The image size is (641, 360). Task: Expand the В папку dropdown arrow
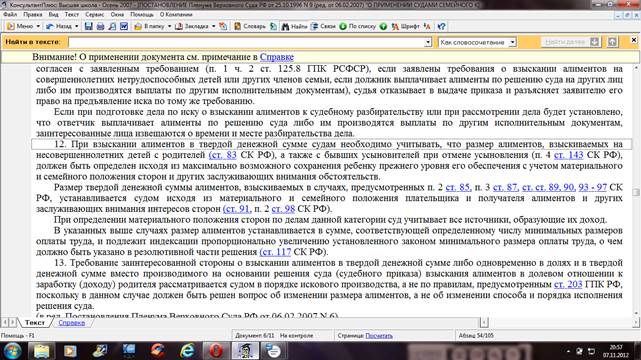tap(169, 26)
